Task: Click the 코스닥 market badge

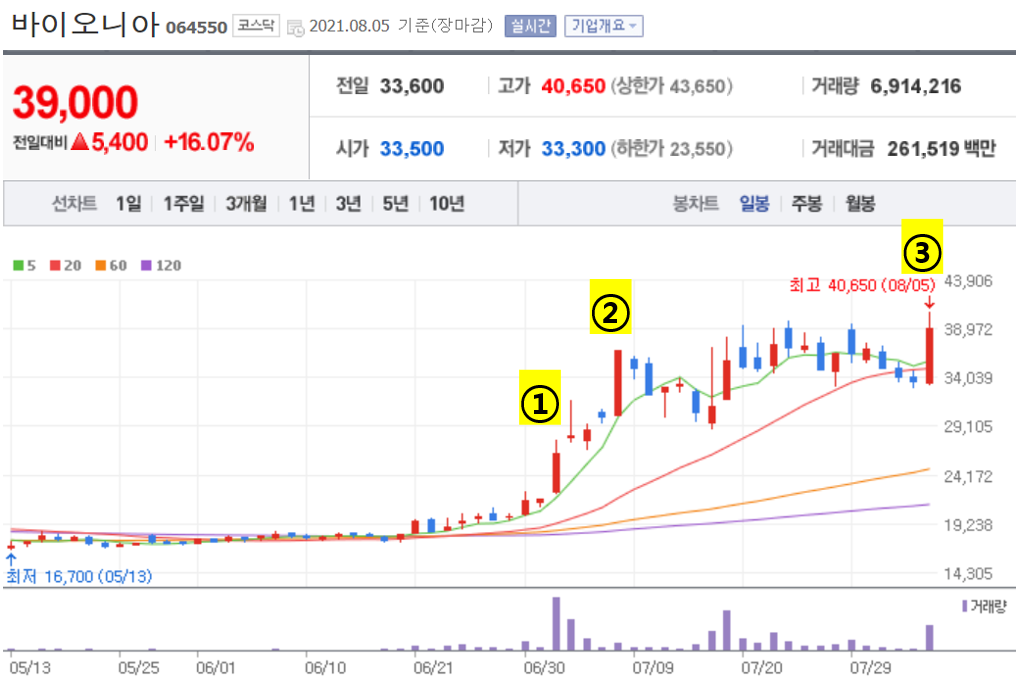Action: pos(256,26)
